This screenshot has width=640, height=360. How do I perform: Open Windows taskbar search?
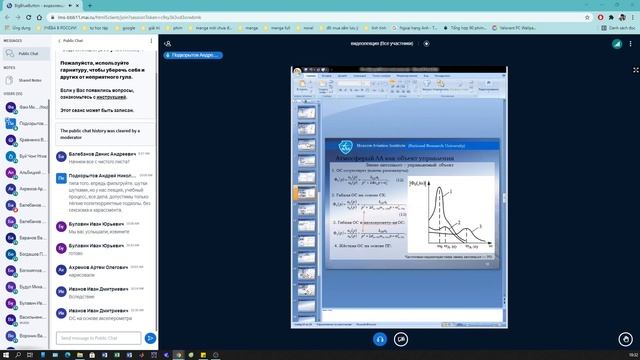click(x=18, y=355)
